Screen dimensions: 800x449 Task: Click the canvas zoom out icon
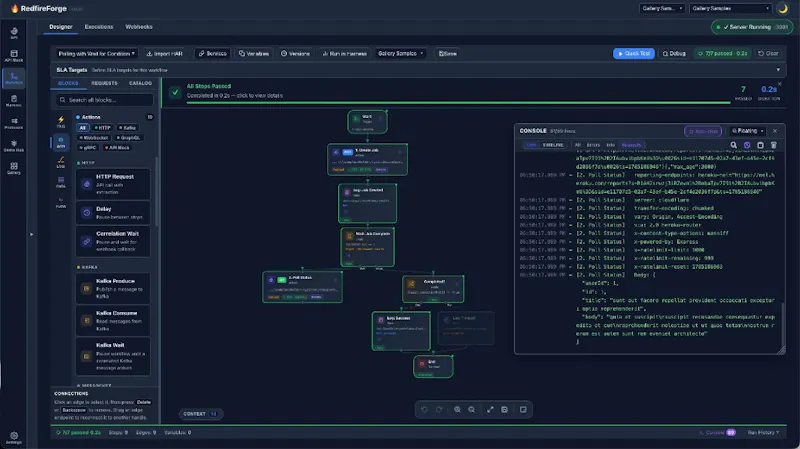tap(471, 409)
